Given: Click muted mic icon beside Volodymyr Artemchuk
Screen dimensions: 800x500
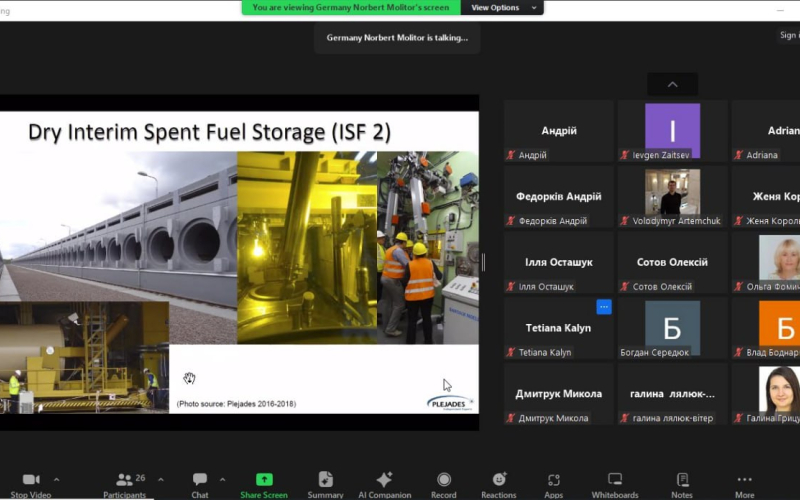Looking at the screenshot, I should click(x=624, y=220).
